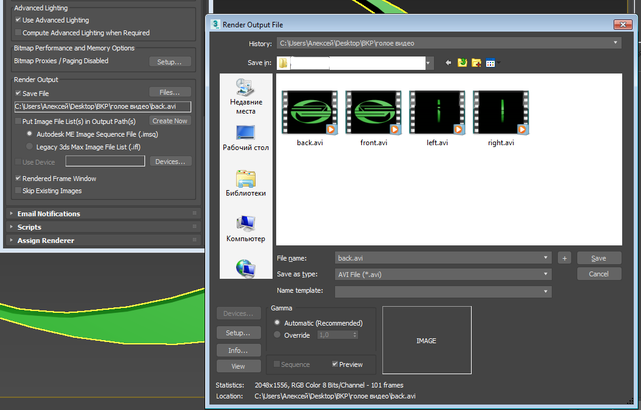Open Recent Places (Недавние места) shortcut
Screen dimensions: 641x410
click(245, 98)
